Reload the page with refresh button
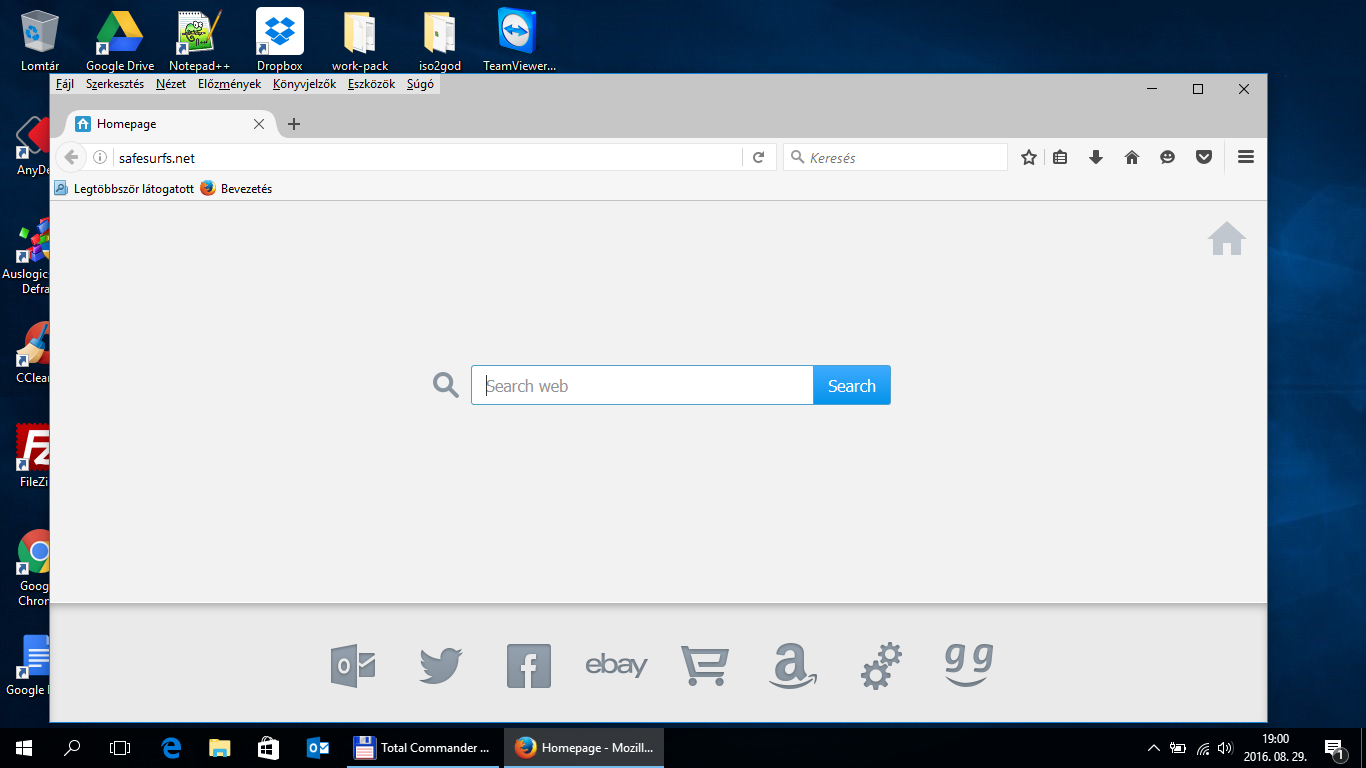This screenshot has height=768, width=1366. pos(759,157)
